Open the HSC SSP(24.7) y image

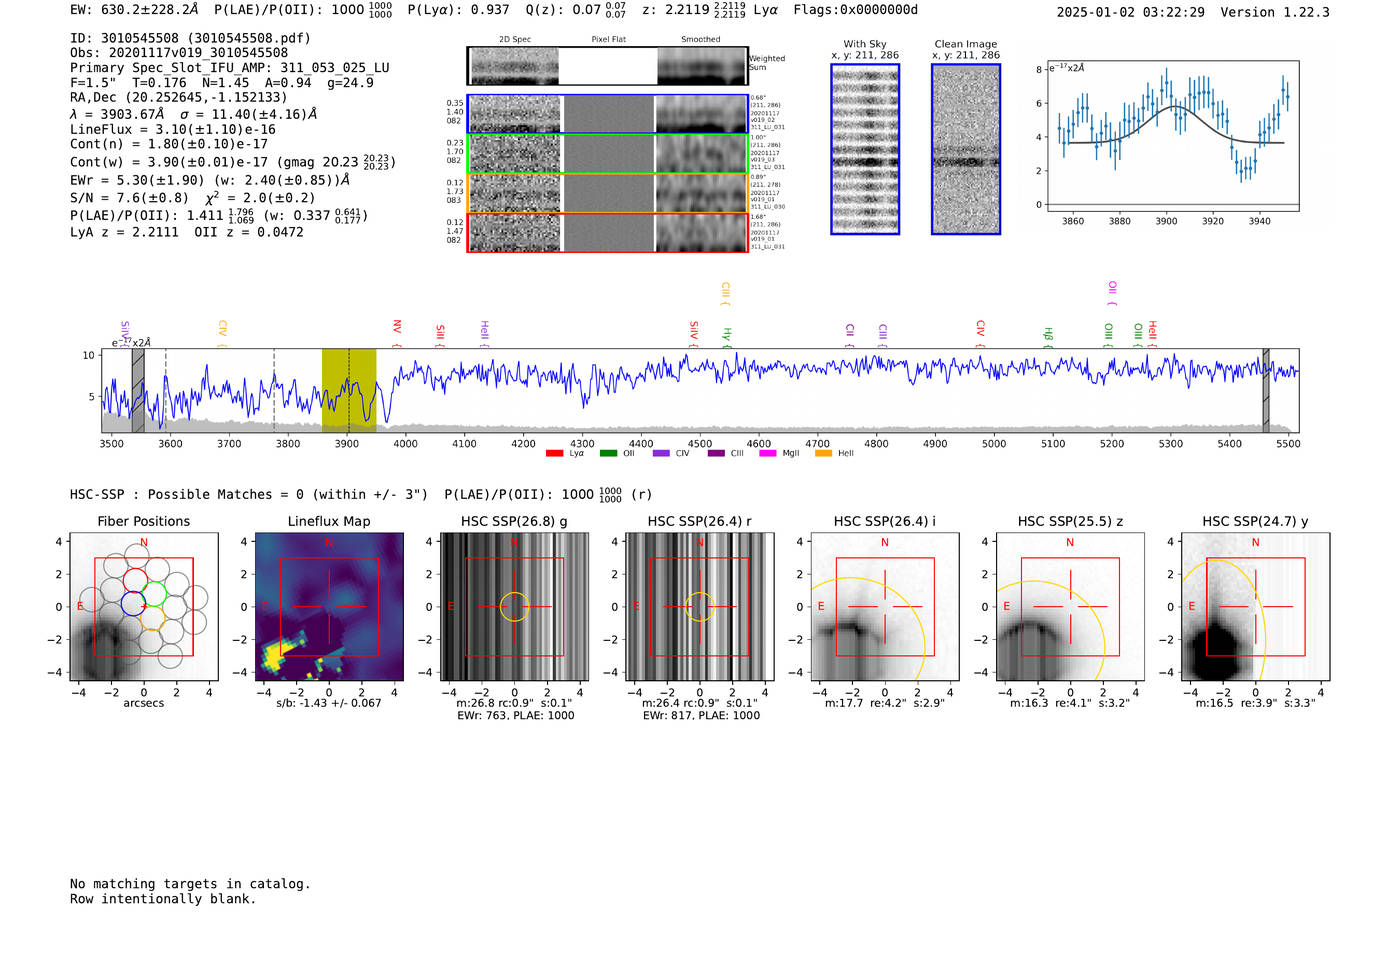pos(1256,607)
